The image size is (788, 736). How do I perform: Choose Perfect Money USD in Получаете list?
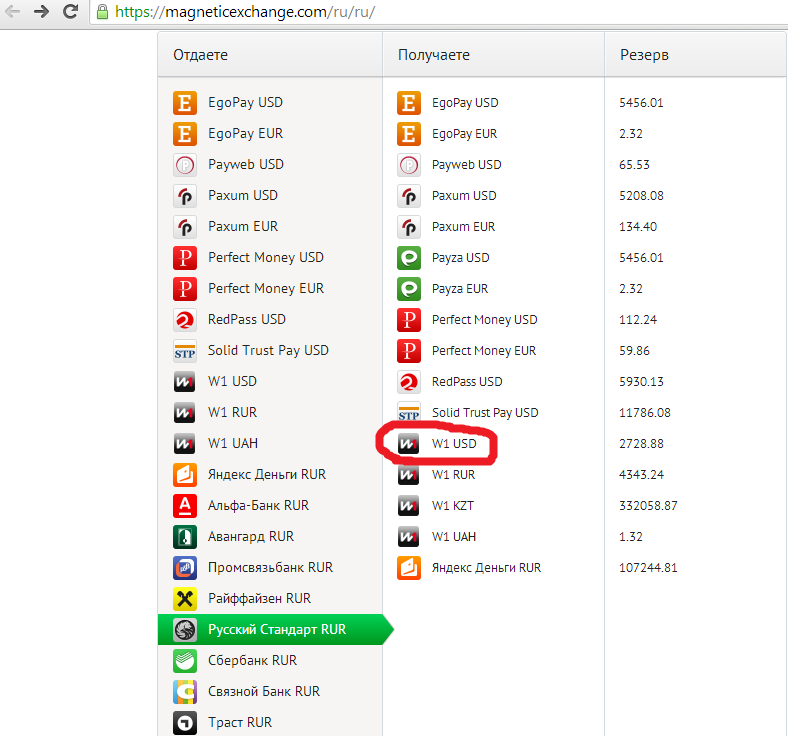(485, 320)
